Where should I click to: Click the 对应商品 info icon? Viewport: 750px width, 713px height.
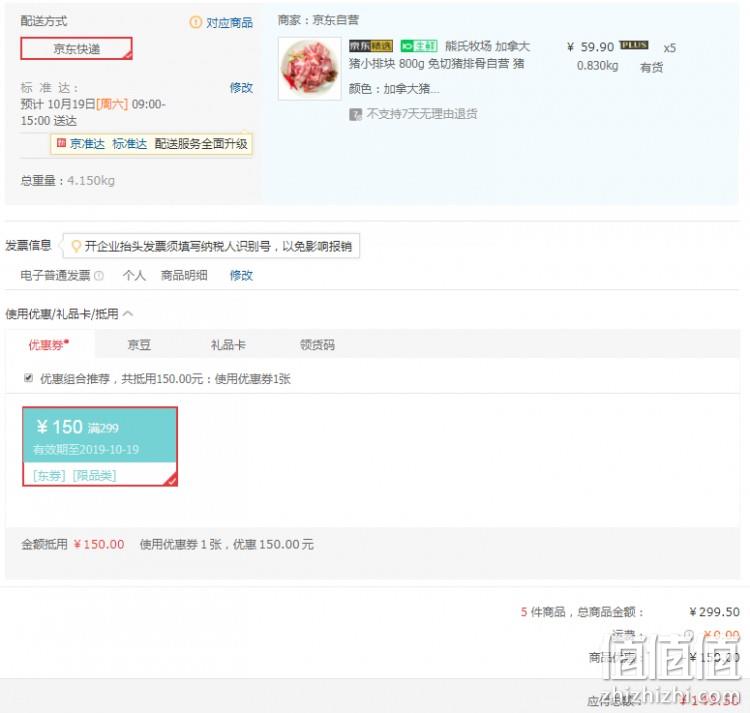coord(196,22)
